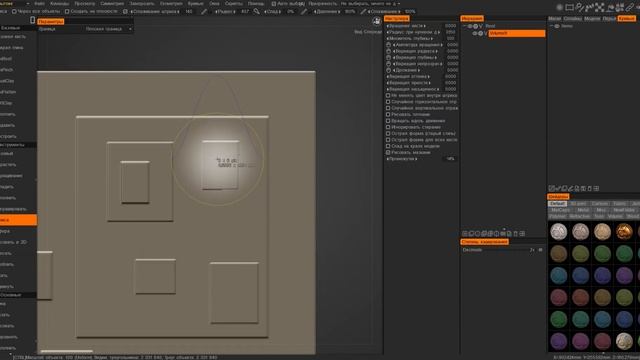Expand the Инструменты section header

tap(18, 145)
